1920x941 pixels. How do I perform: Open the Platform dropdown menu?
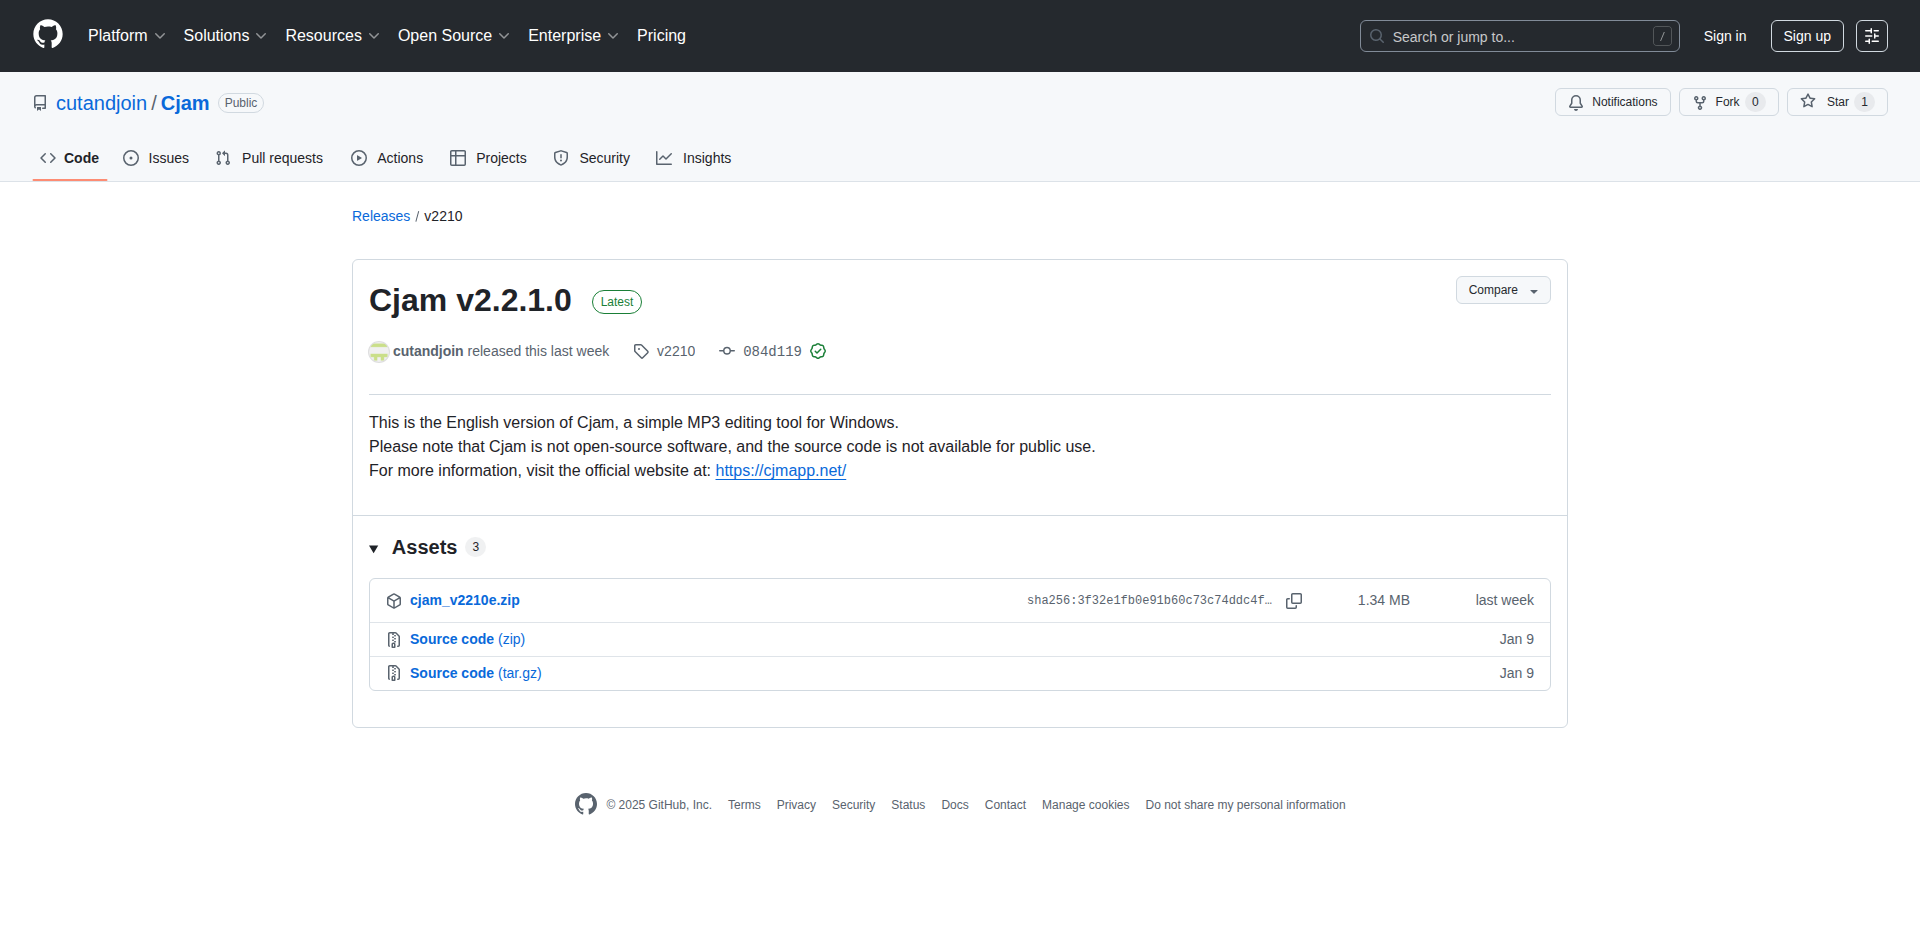[126, 36]
